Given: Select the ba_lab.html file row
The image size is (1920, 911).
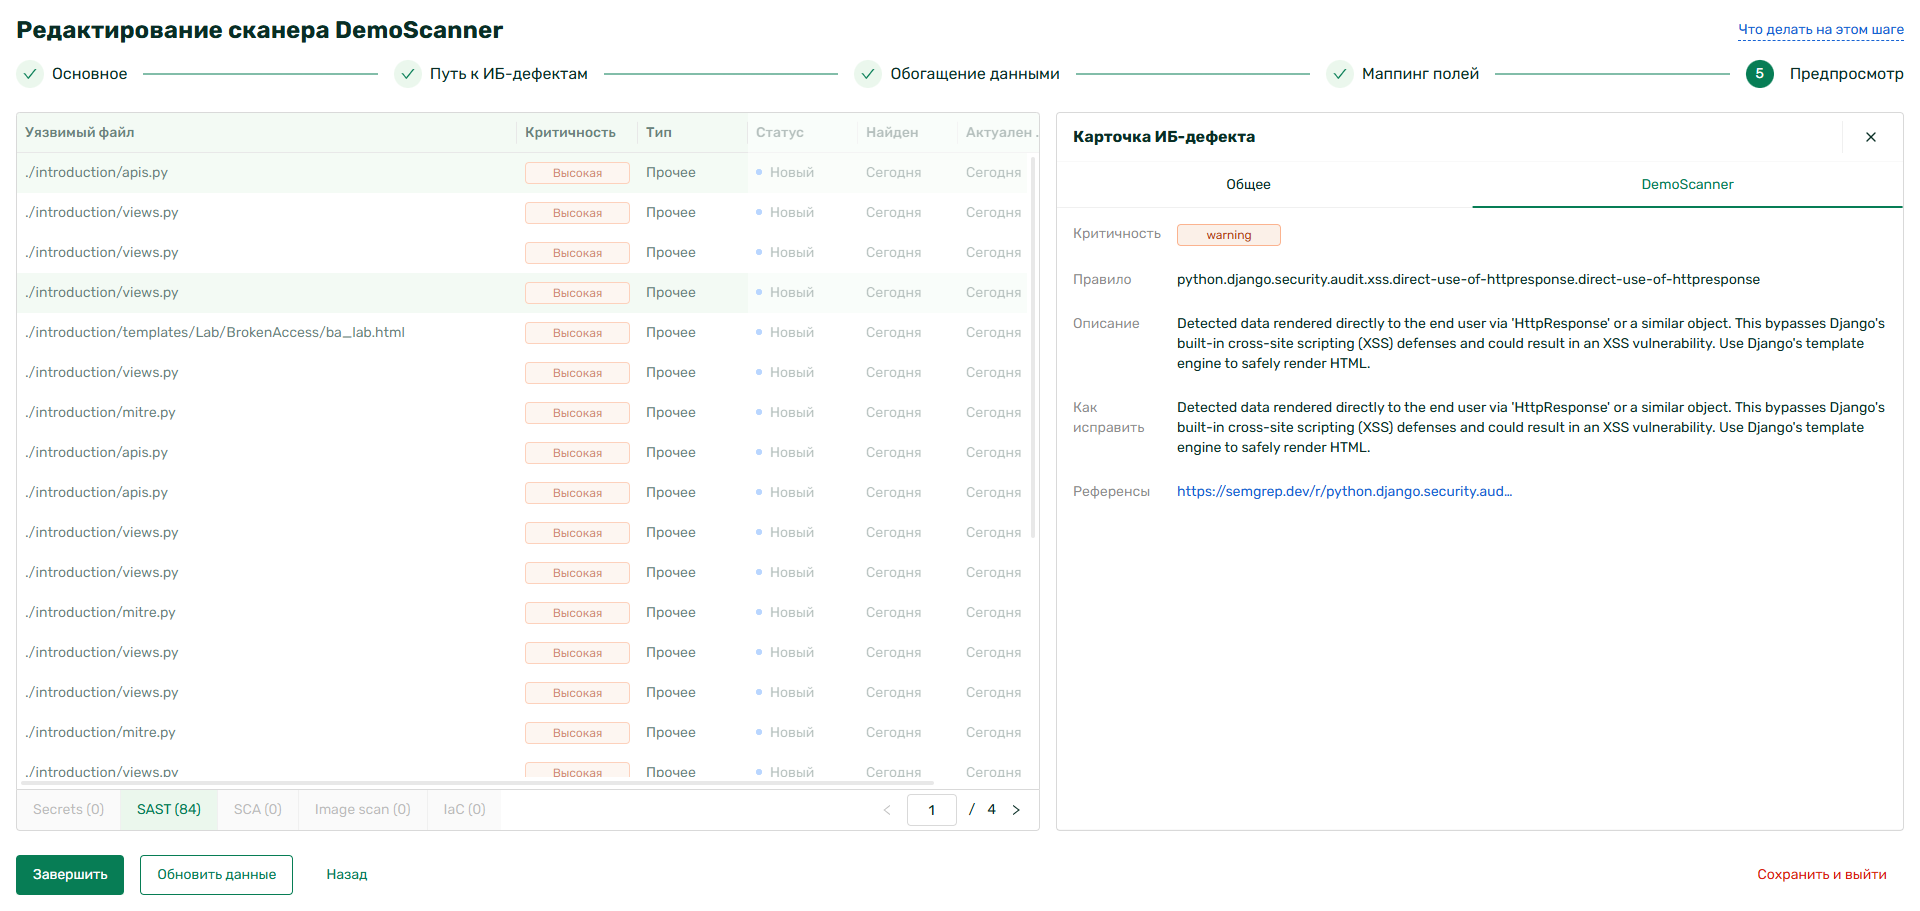Looking at the screenshot, I should coord(520,333).
